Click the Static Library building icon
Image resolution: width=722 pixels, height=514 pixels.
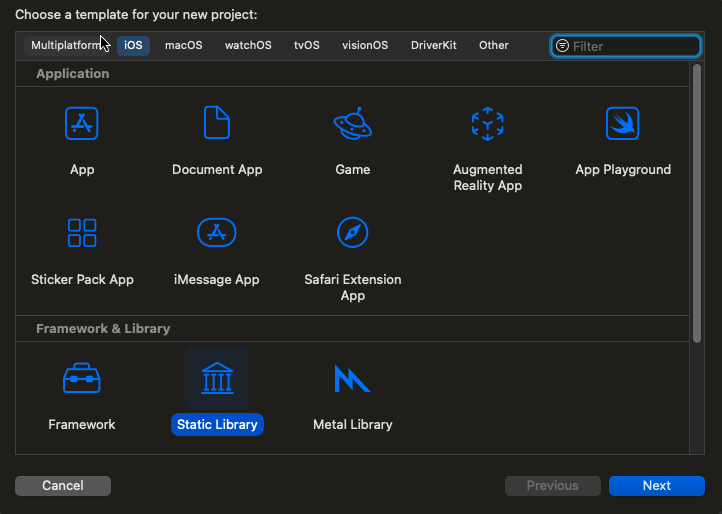click(217, 378)
